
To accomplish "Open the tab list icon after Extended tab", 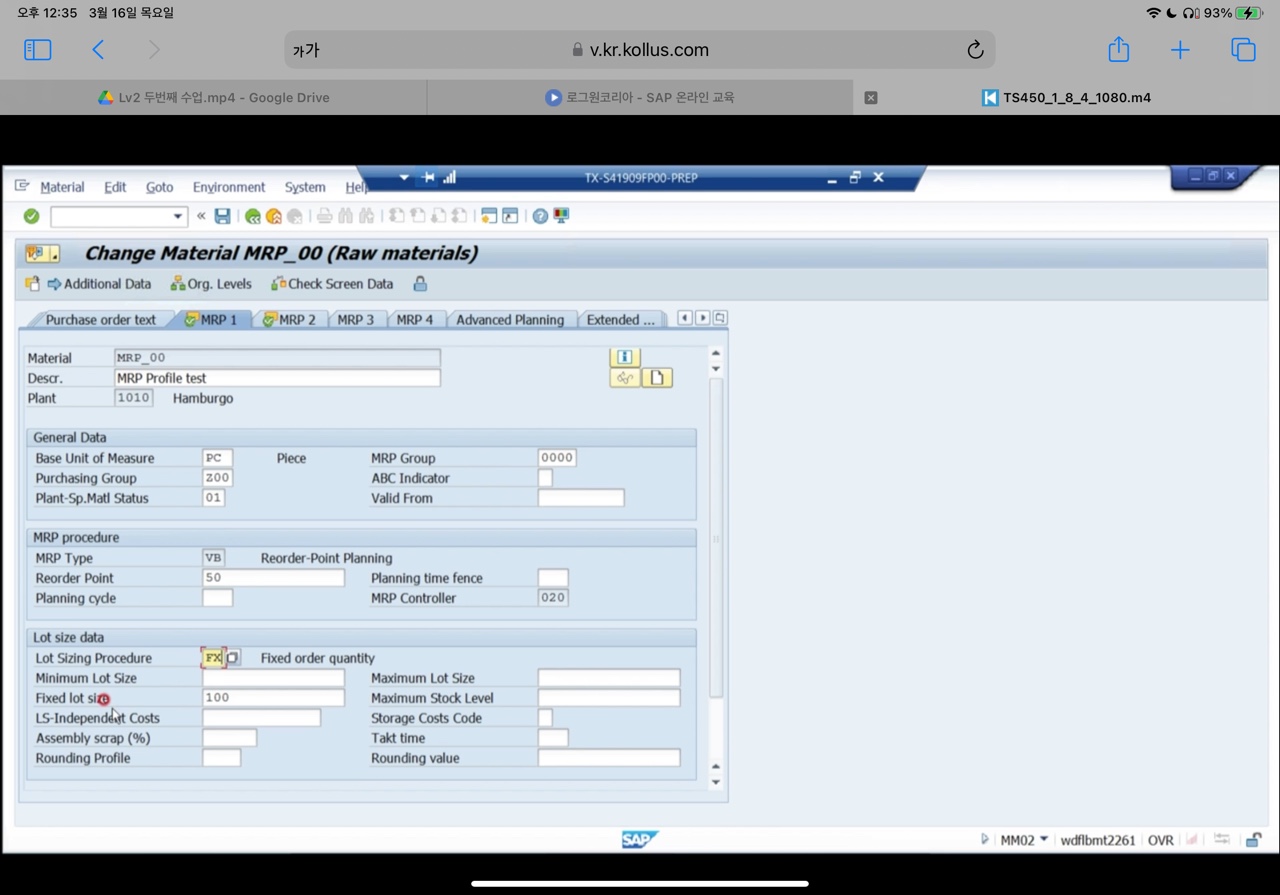I will click(720, 318).
